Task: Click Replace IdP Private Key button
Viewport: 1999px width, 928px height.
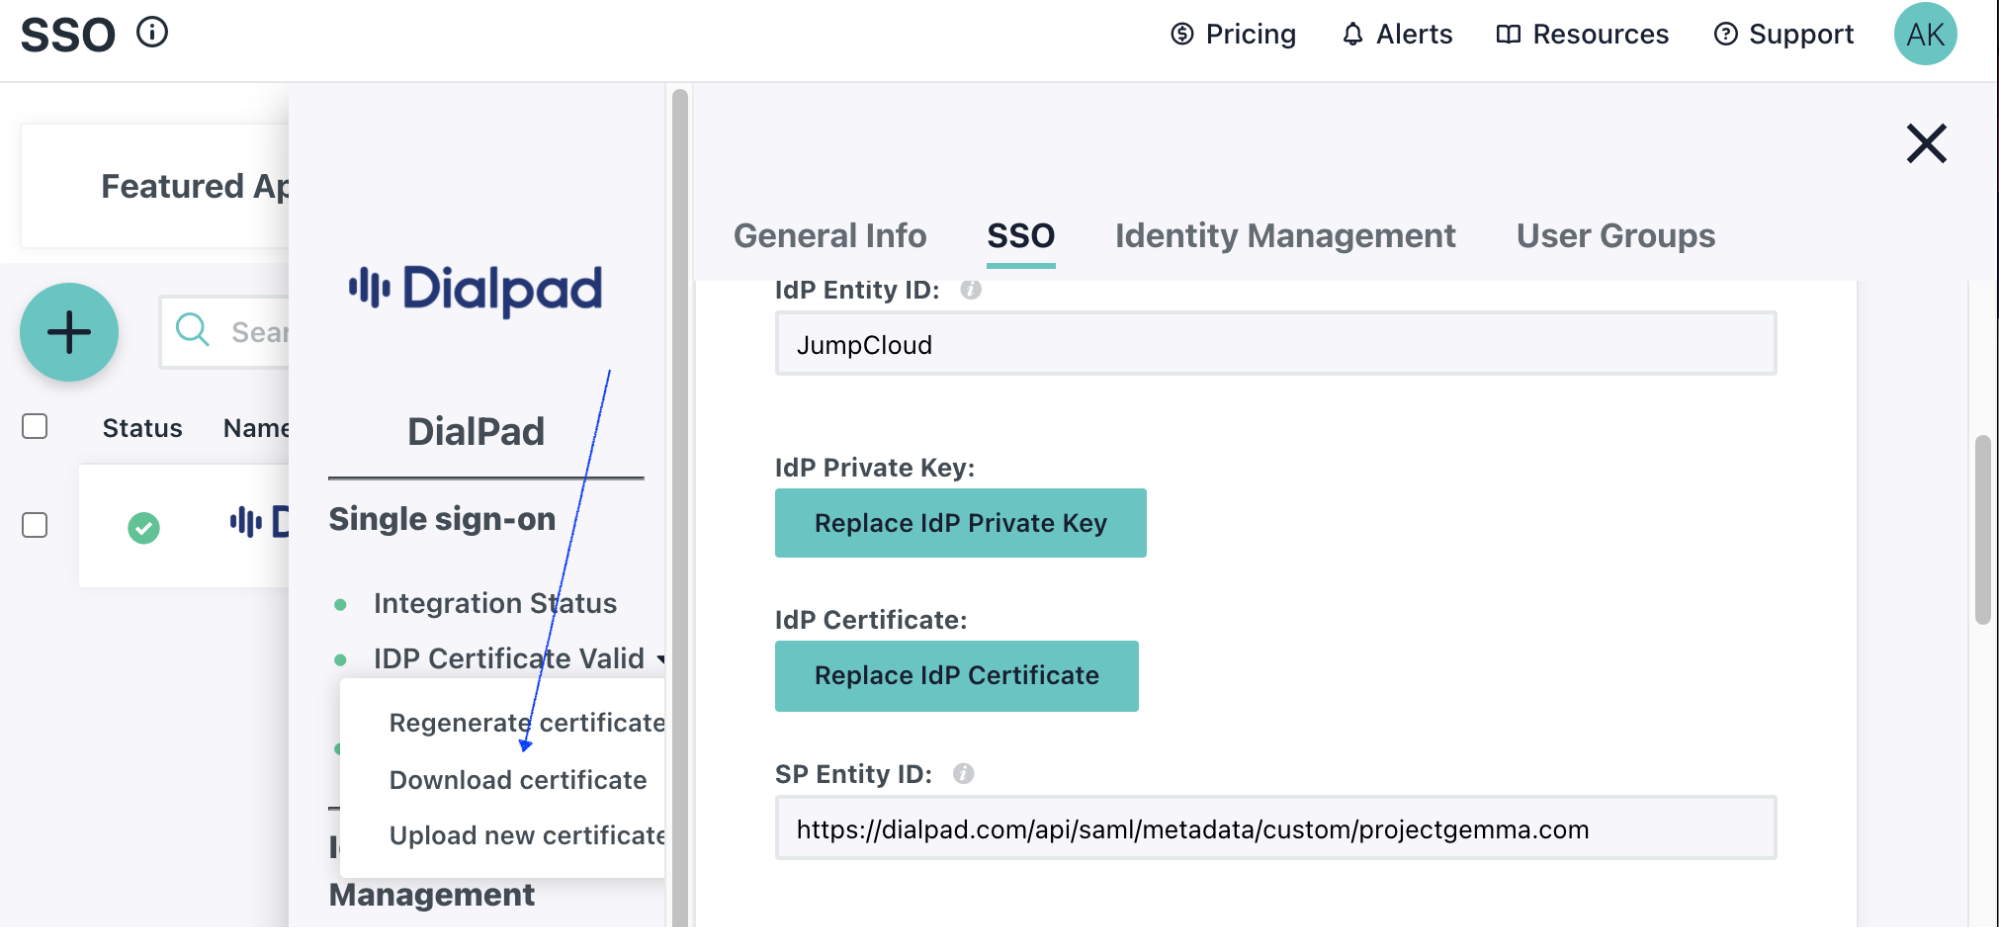Action: pos(960,523)
